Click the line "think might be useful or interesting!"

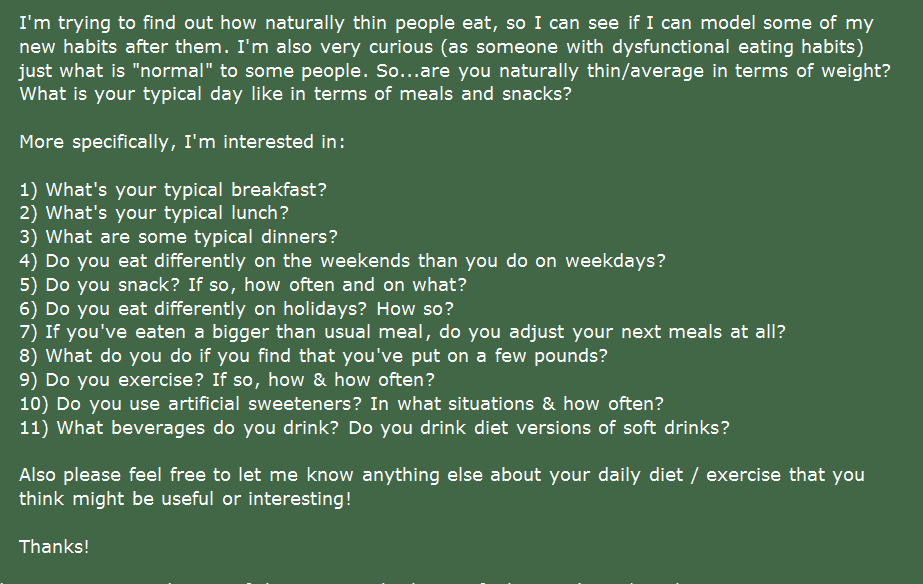(x=185, y=499)
